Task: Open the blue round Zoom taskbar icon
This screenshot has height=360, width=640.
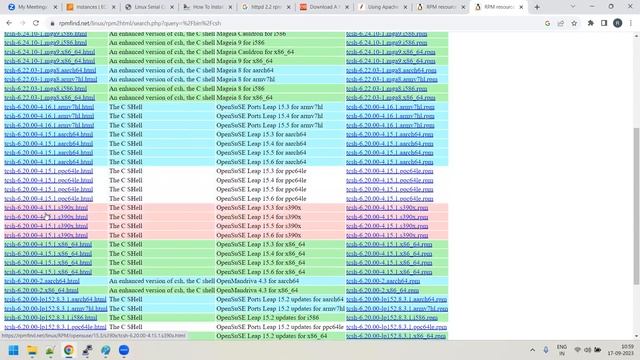Action: (124, 350)
